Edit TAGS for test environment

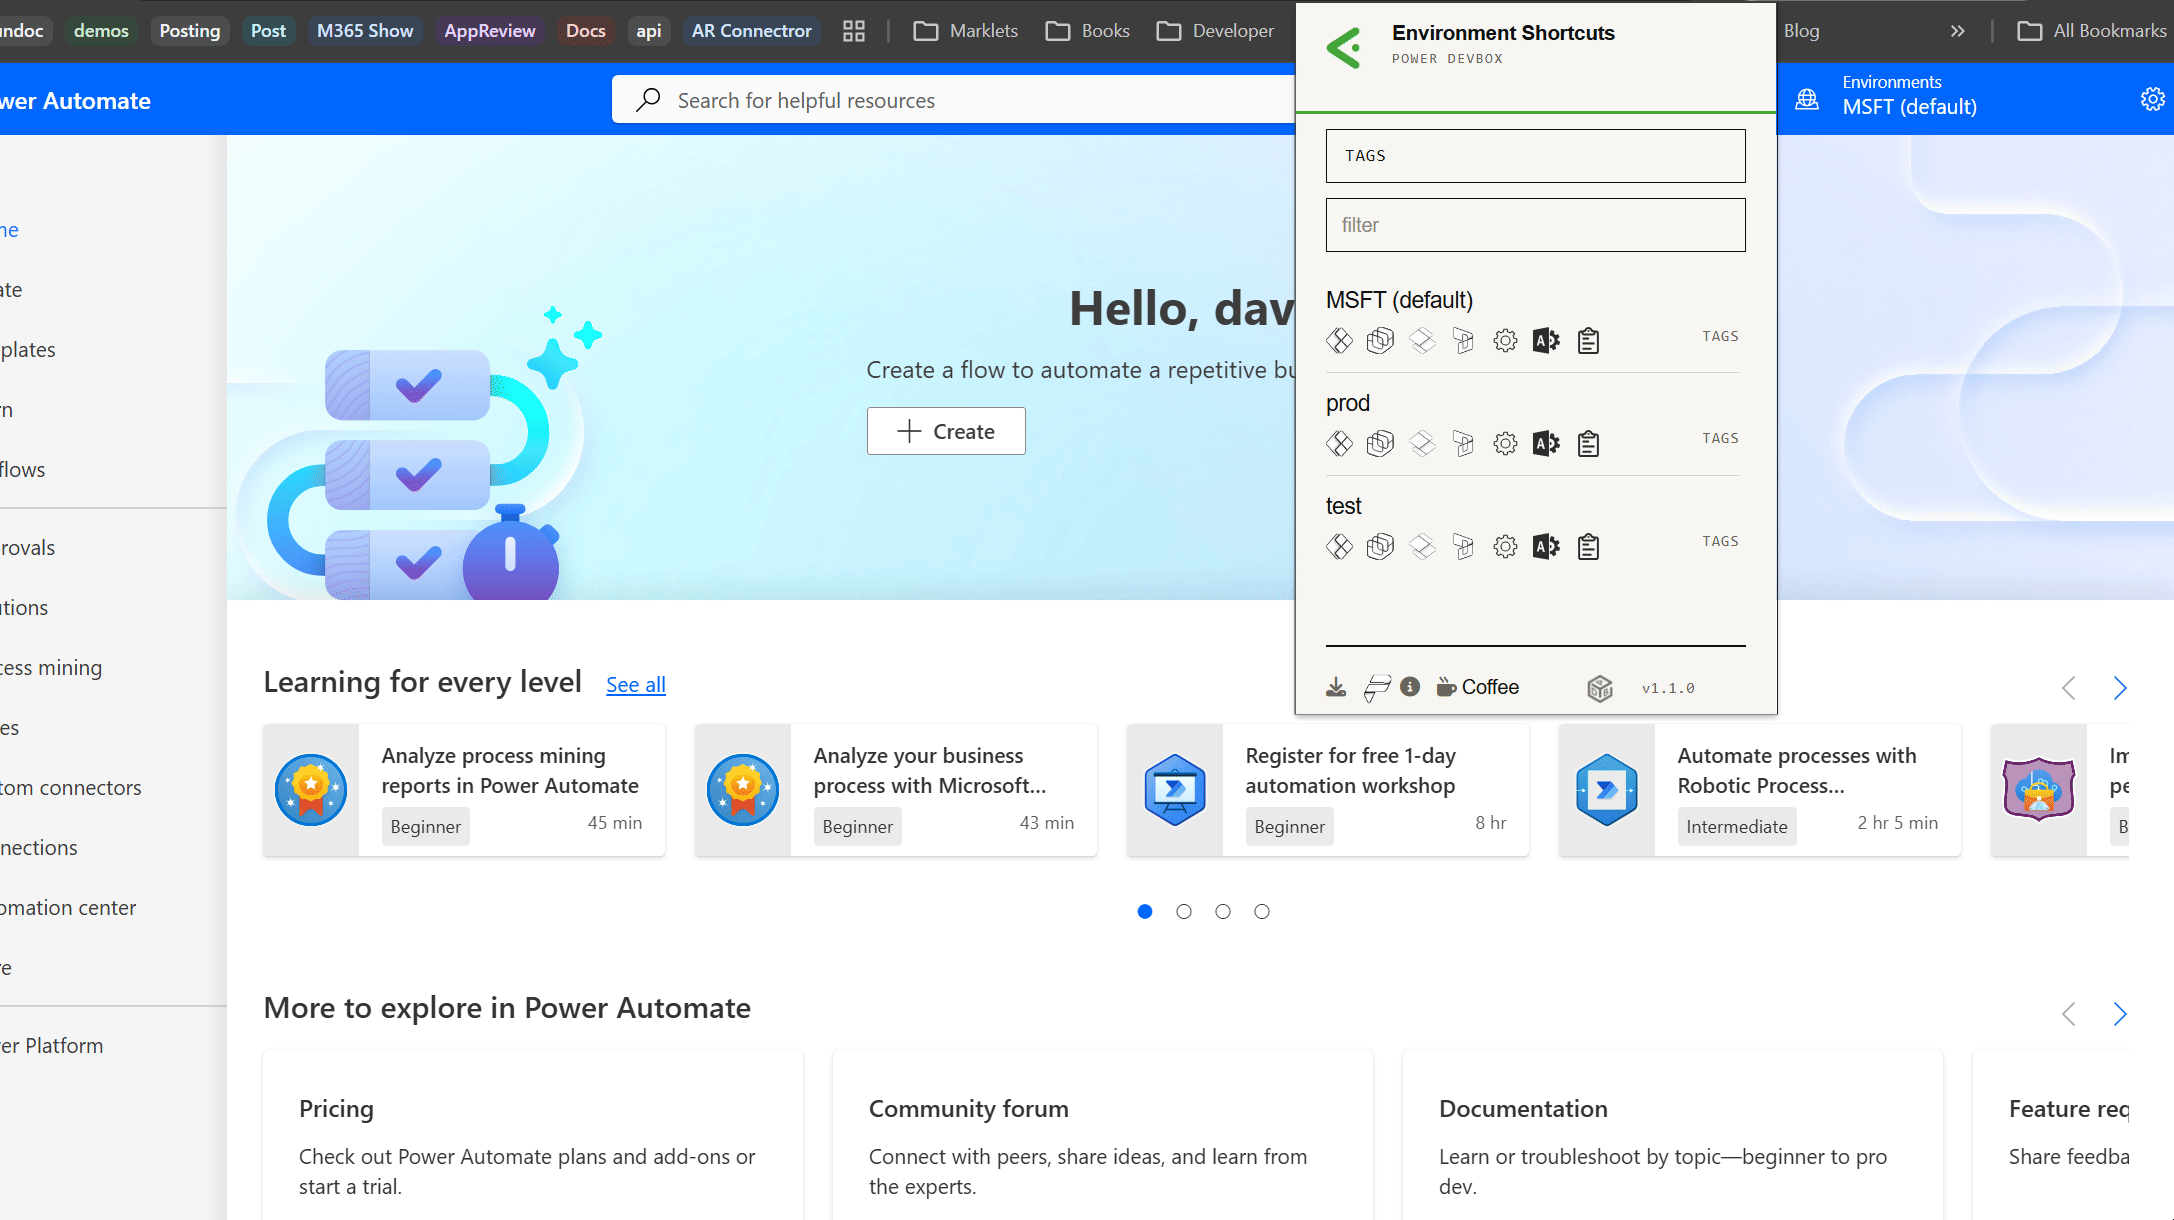click(x=1720, y=541)
